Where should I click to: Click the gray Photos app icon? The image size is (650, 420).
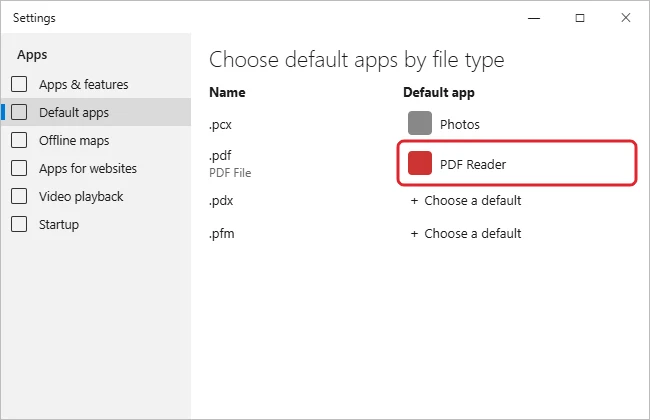click(420, 123)
